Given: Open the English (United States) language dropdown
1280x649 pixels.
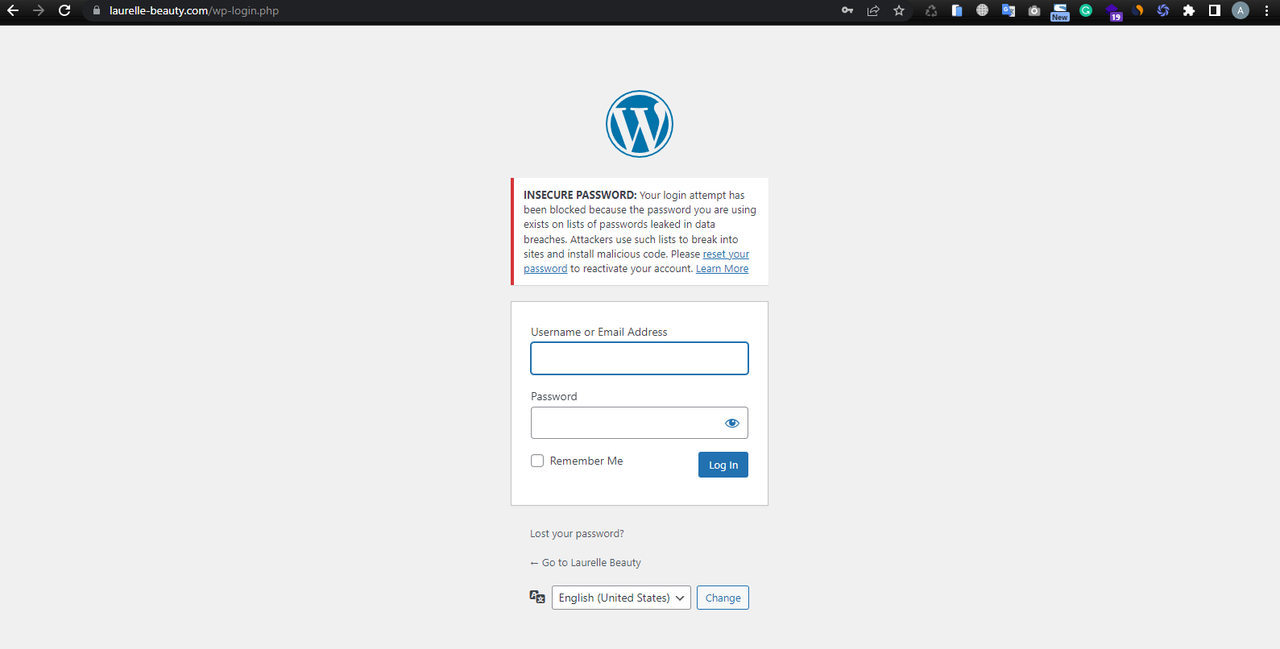Looking at the screenshot, I should 621,597.
